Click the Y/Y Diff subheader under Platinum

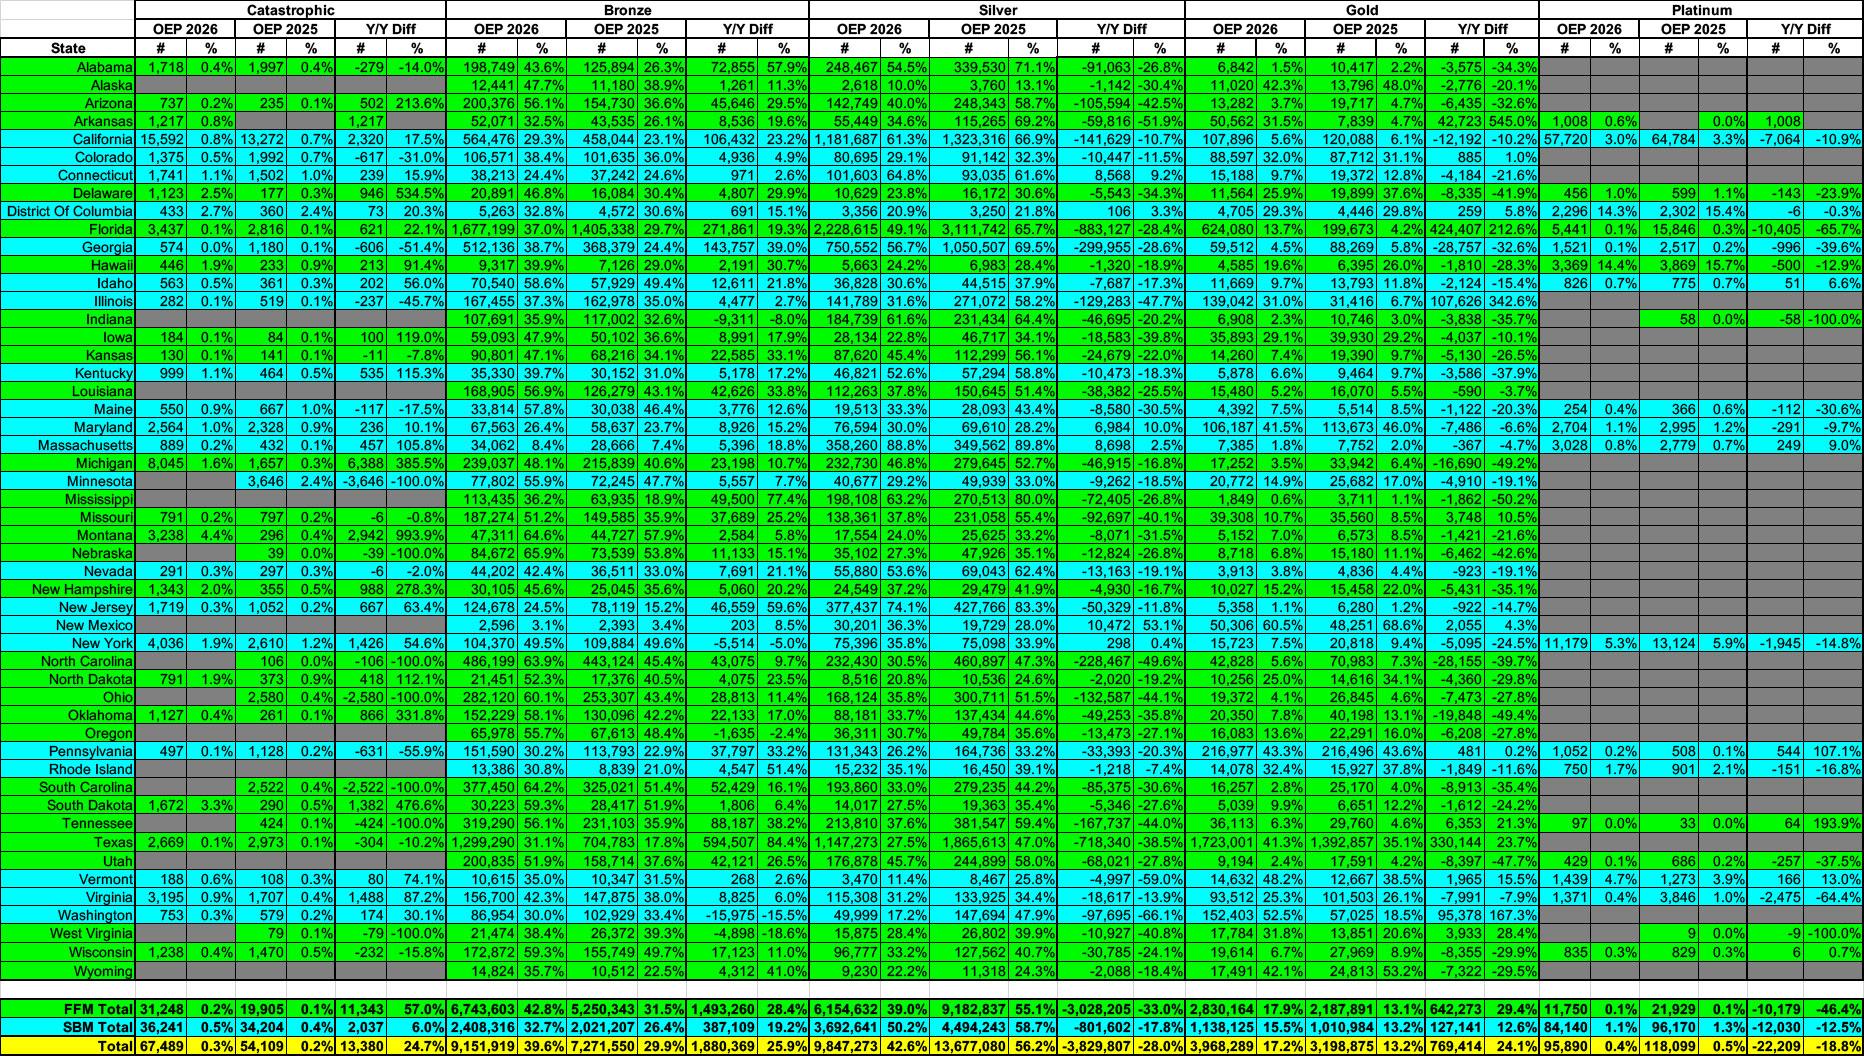(1805, 29)
